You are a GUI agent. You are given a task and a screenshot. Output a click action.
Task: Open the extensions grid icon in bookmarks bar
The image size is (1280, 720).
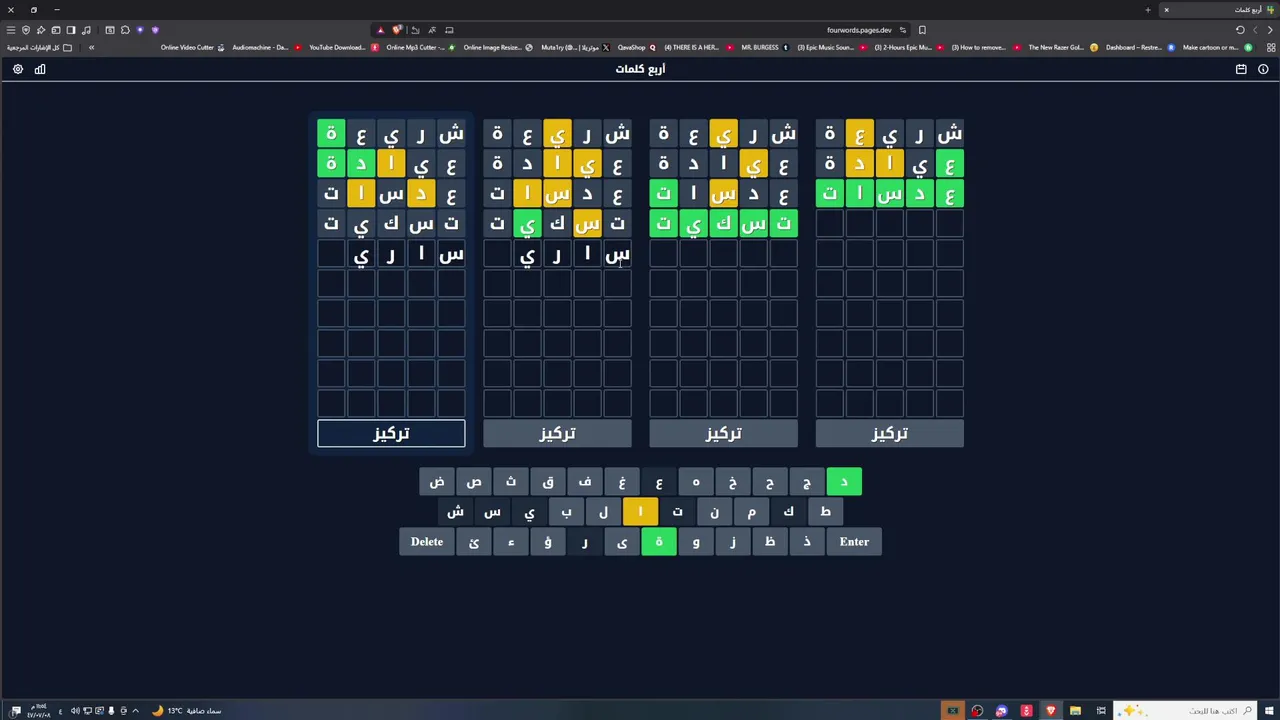point(1271,47)
